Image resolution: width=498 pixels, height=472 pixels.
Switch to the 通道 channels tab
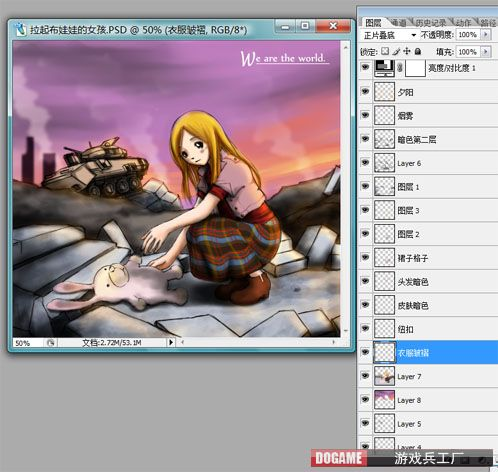coord(398,23)
